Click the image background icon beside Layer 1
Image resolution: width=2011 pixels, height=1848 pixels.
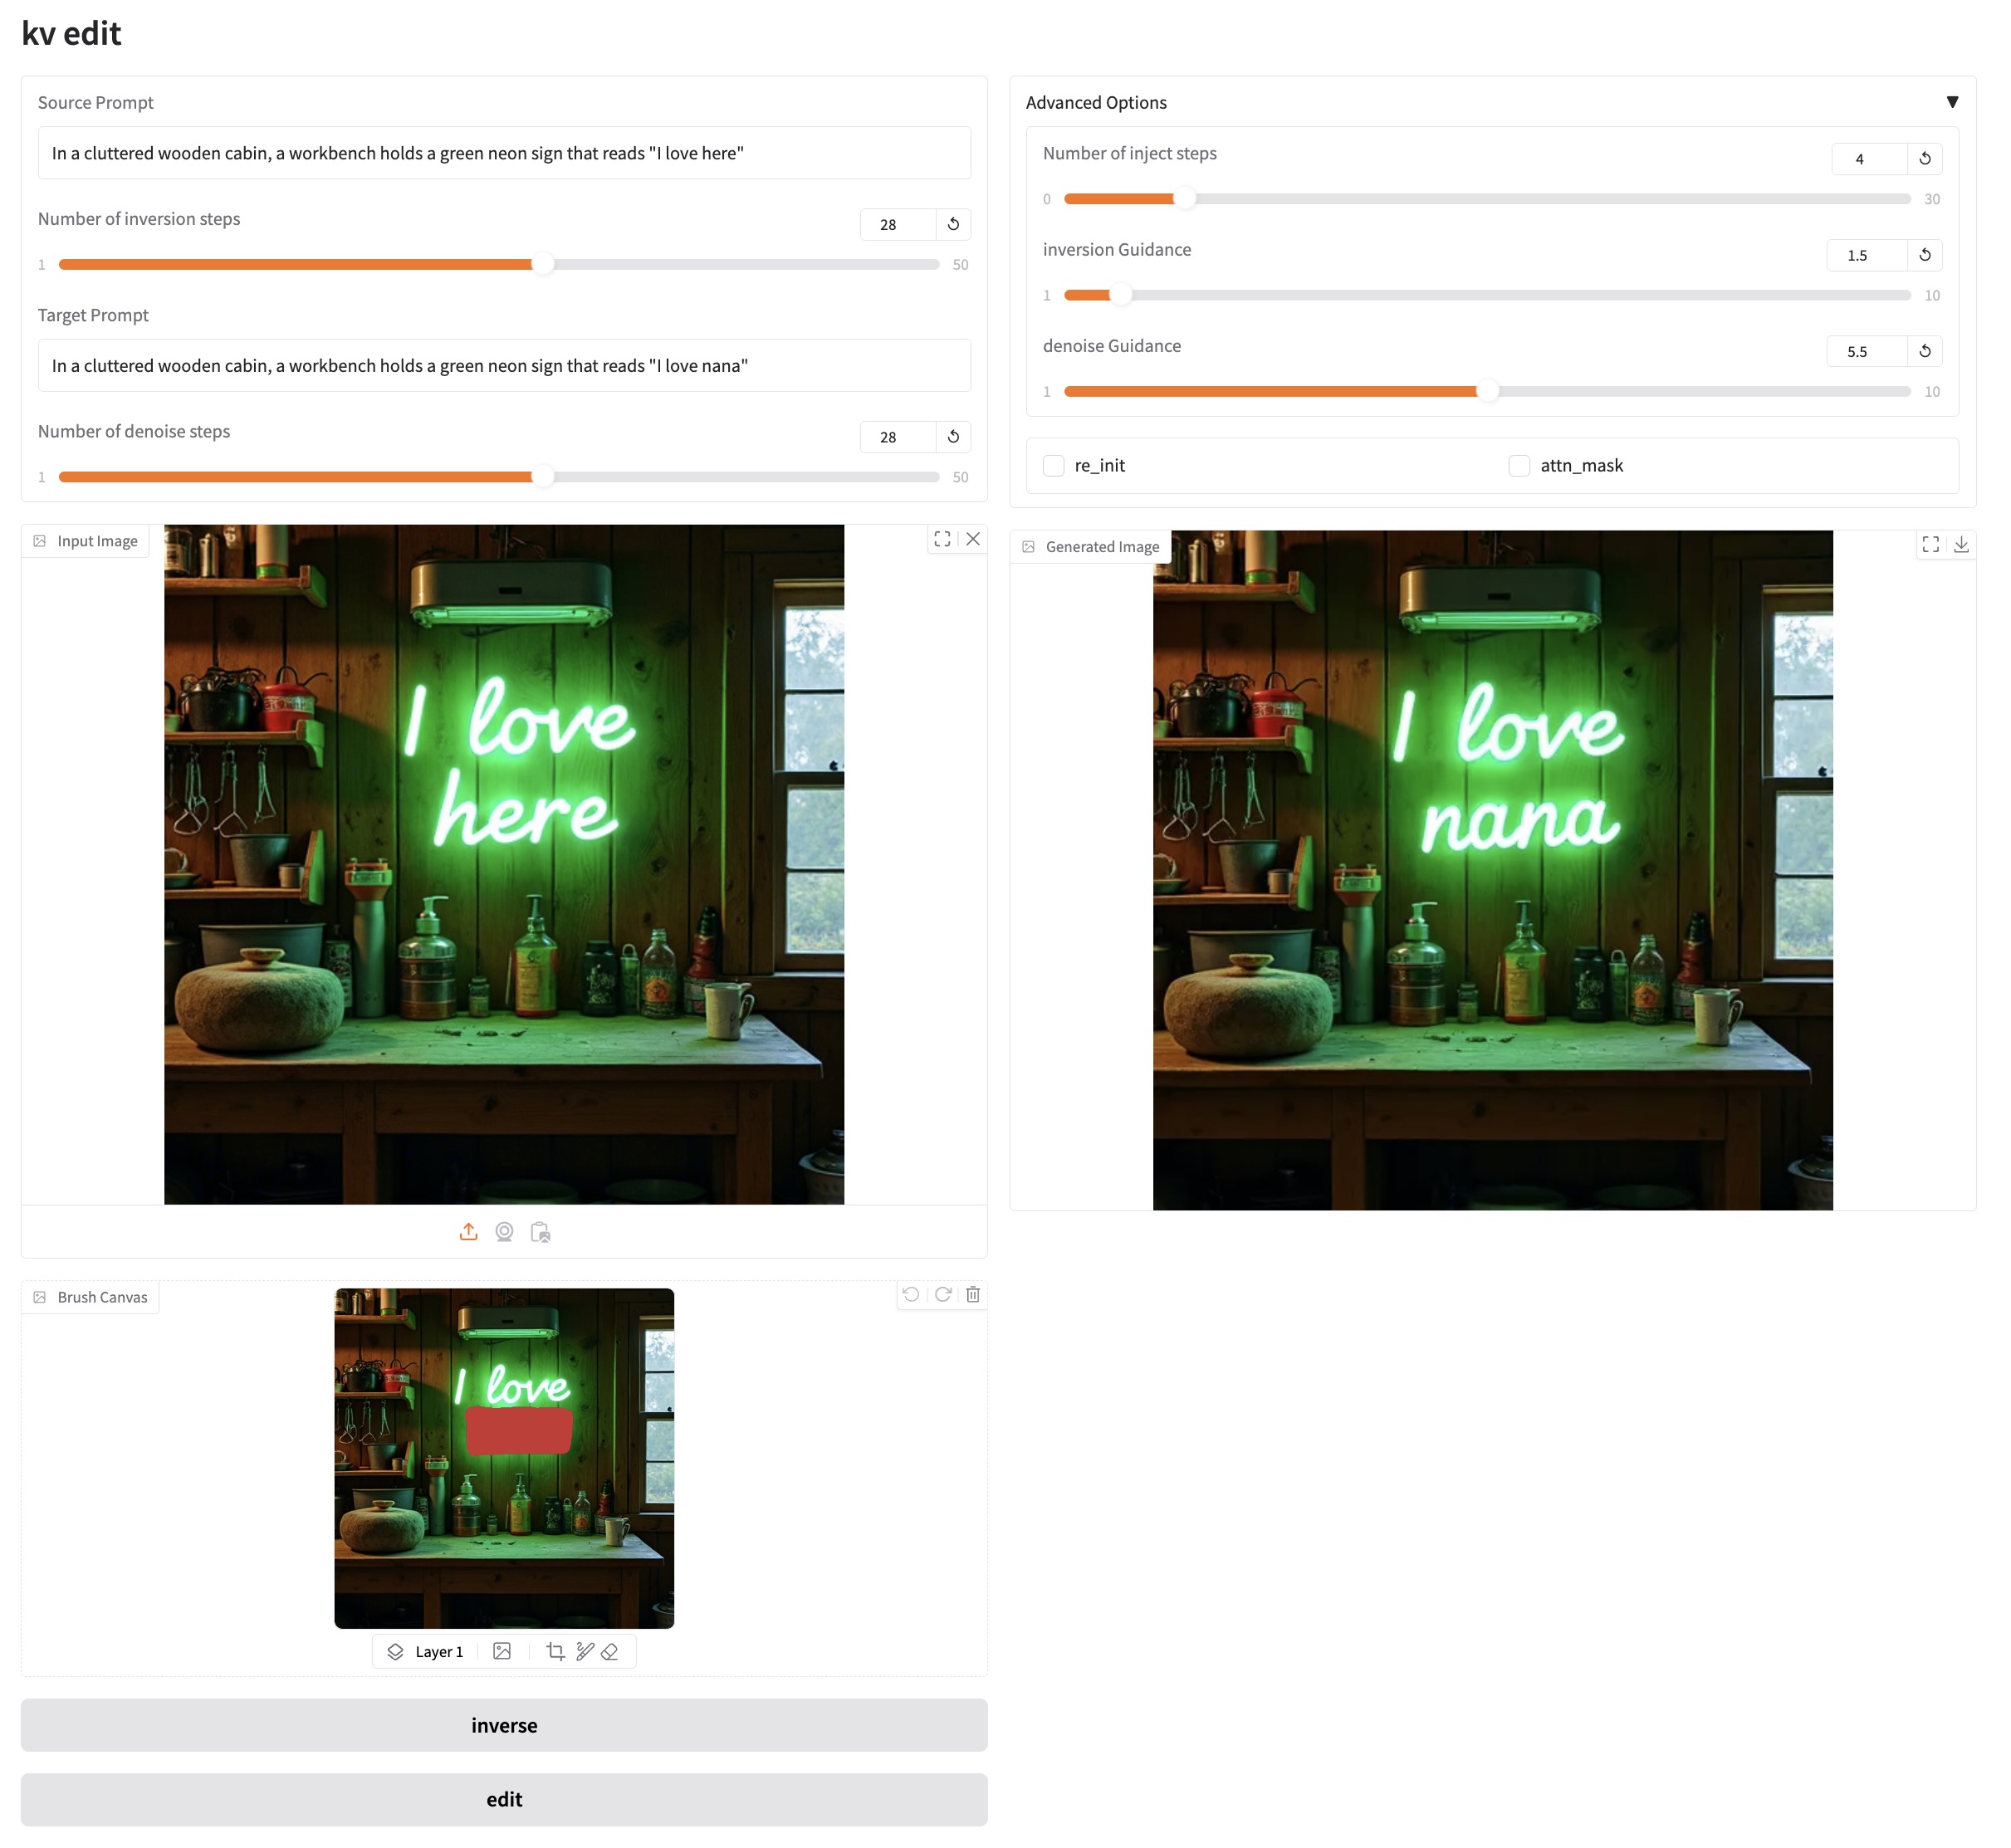[502, 1652]
